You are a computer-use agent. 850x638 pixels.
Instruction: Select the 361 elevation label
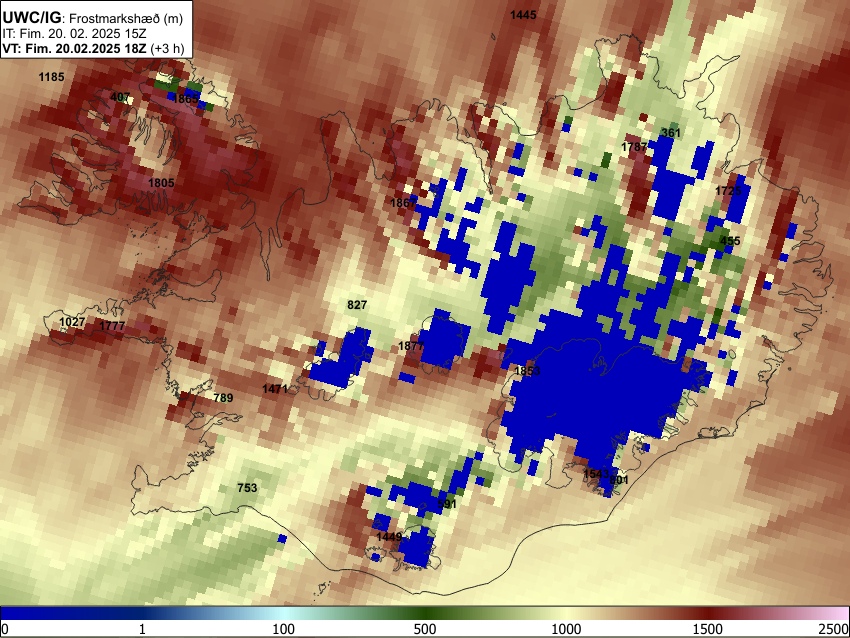[x=671, y=133]
